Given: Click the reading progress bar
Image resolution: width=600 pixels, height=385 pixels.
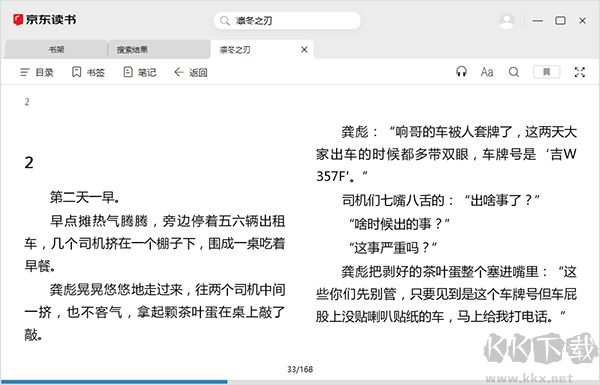Looking at the screenshot, I should point(300,382).
